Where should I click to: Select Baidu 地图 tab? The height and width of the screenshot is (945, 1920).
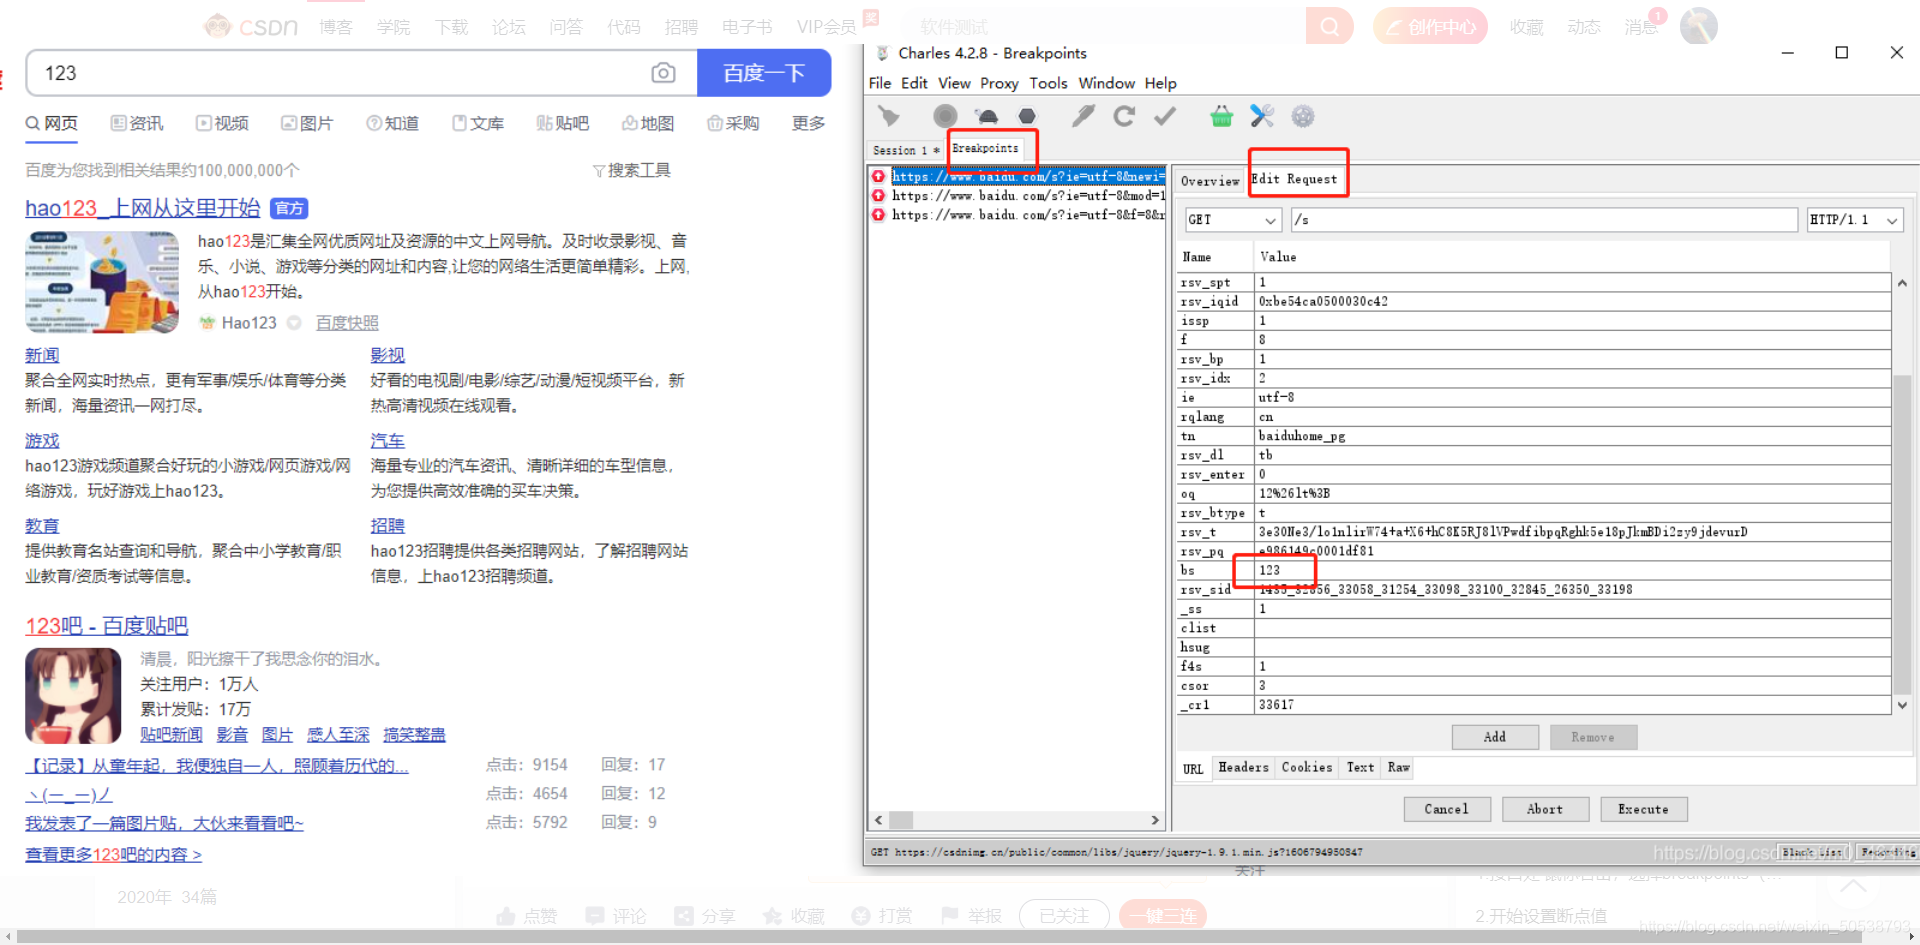(x=648, y=123)
